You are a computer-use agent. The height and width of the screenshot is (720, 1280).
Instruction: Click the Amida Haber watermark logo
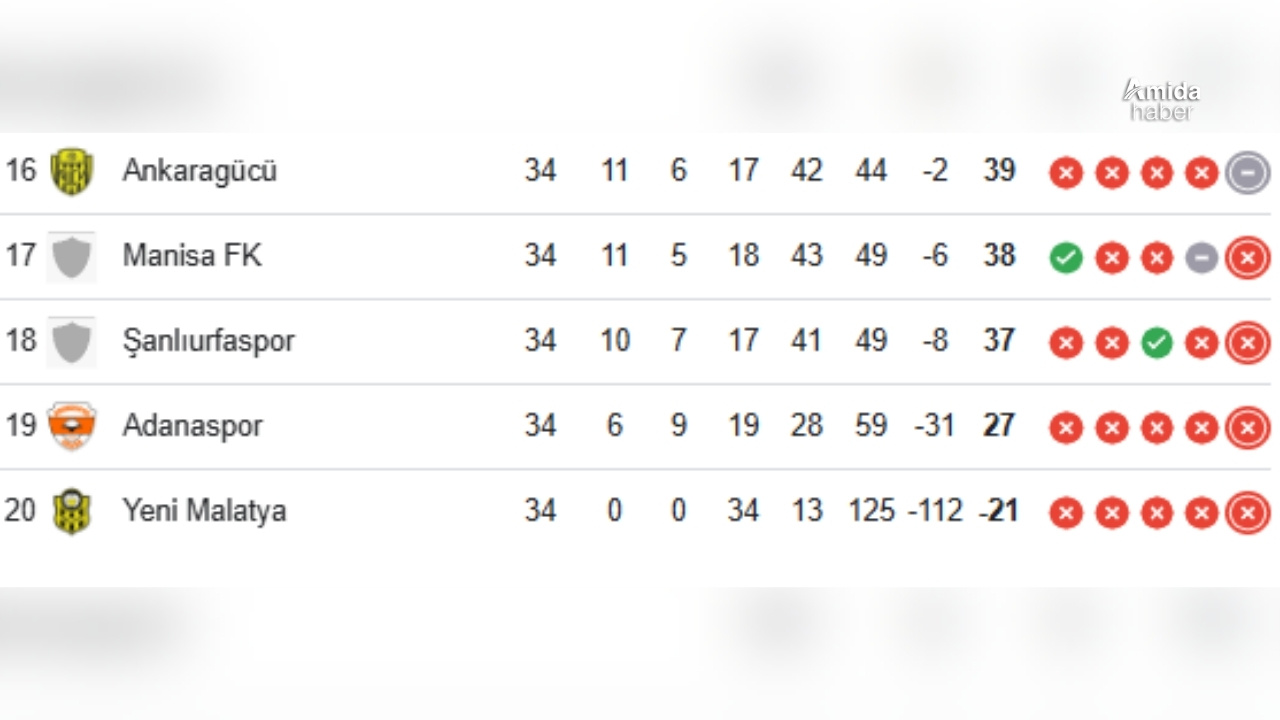(x=1161, y=101)
